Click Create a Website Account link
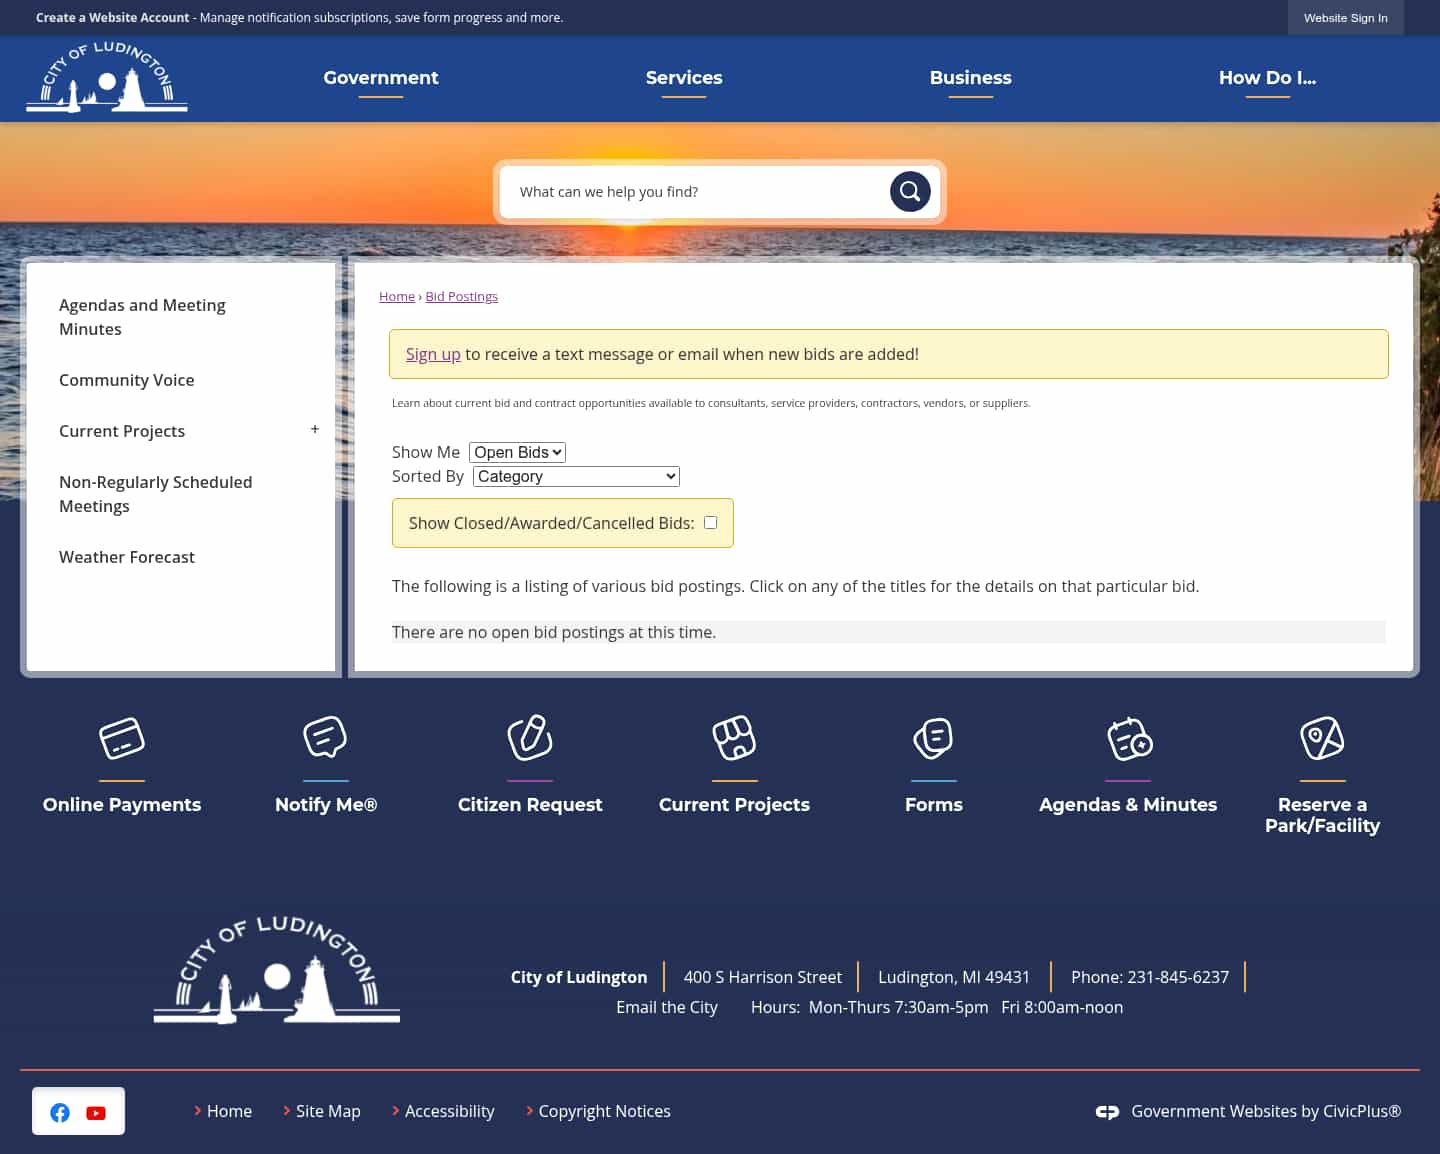Image resolution: width=1440 pixels, height=1154 pixels. point(113,17)
